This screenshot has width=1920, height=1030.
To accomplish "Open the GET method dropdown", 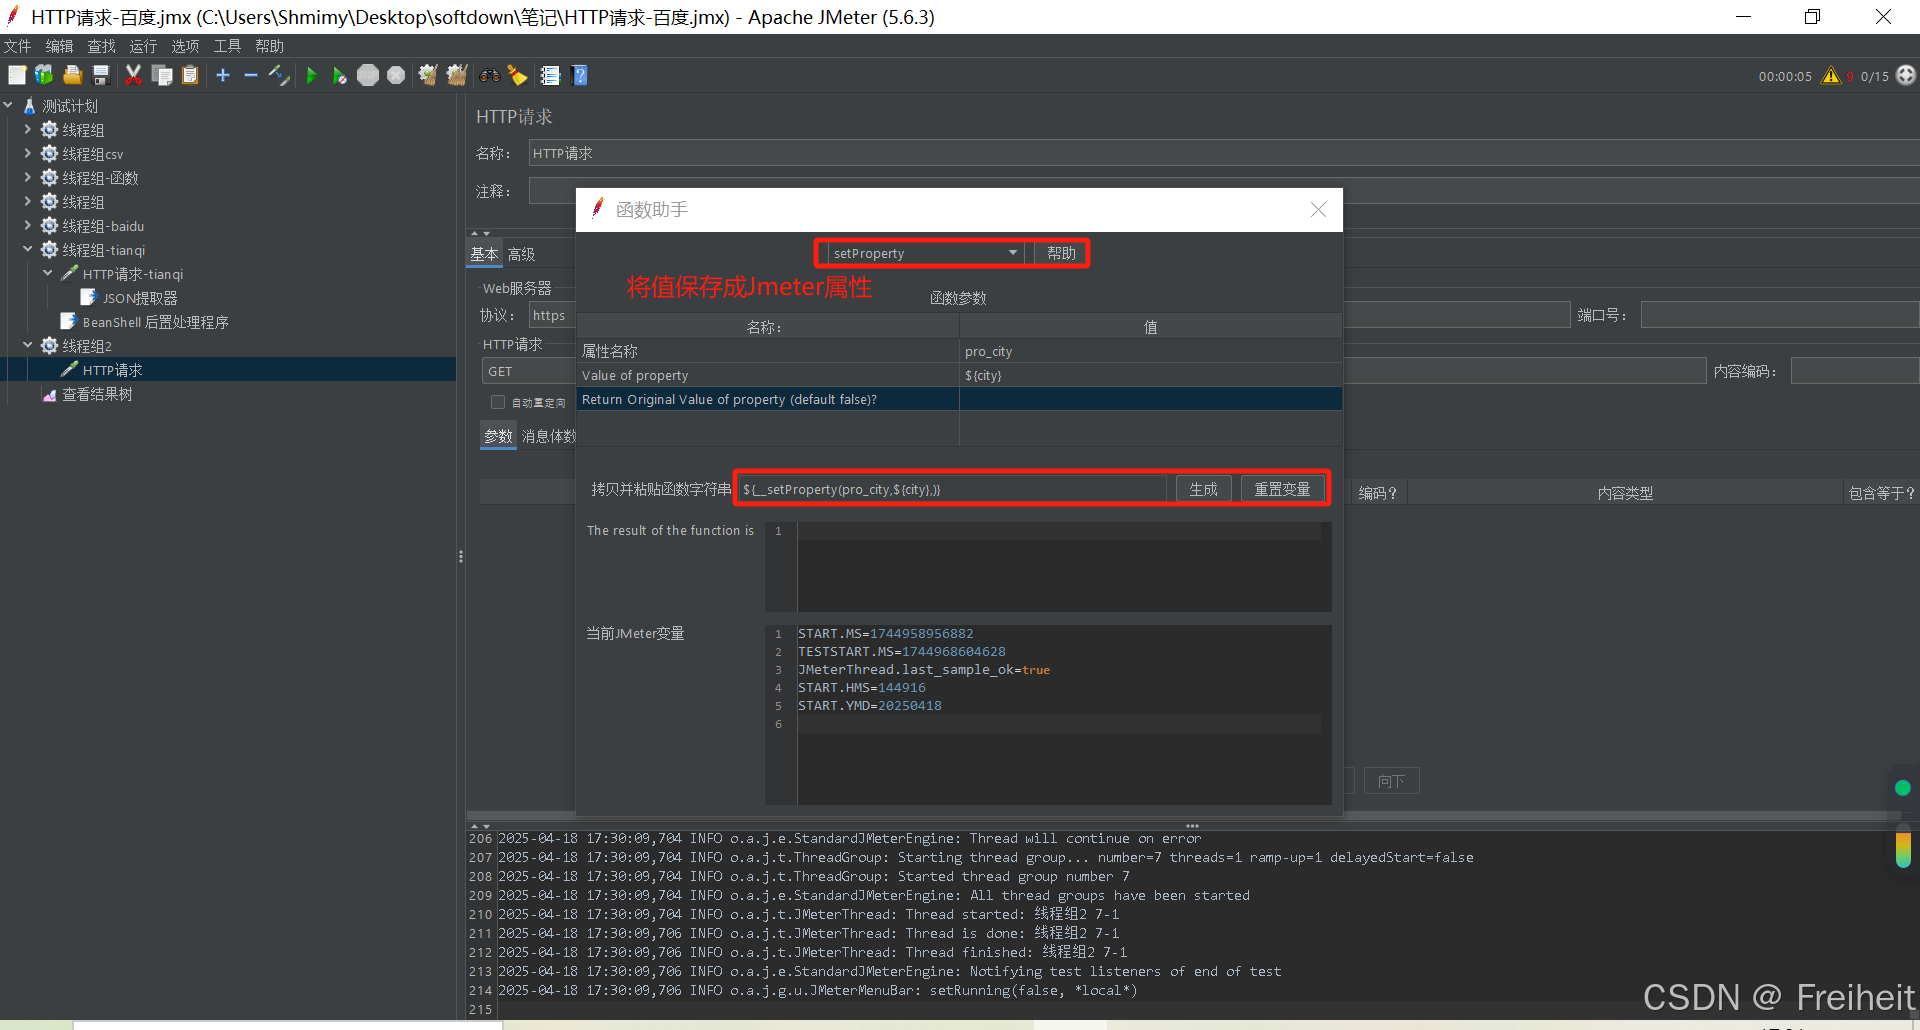I will pyautogui.click(x=529, y=371).
